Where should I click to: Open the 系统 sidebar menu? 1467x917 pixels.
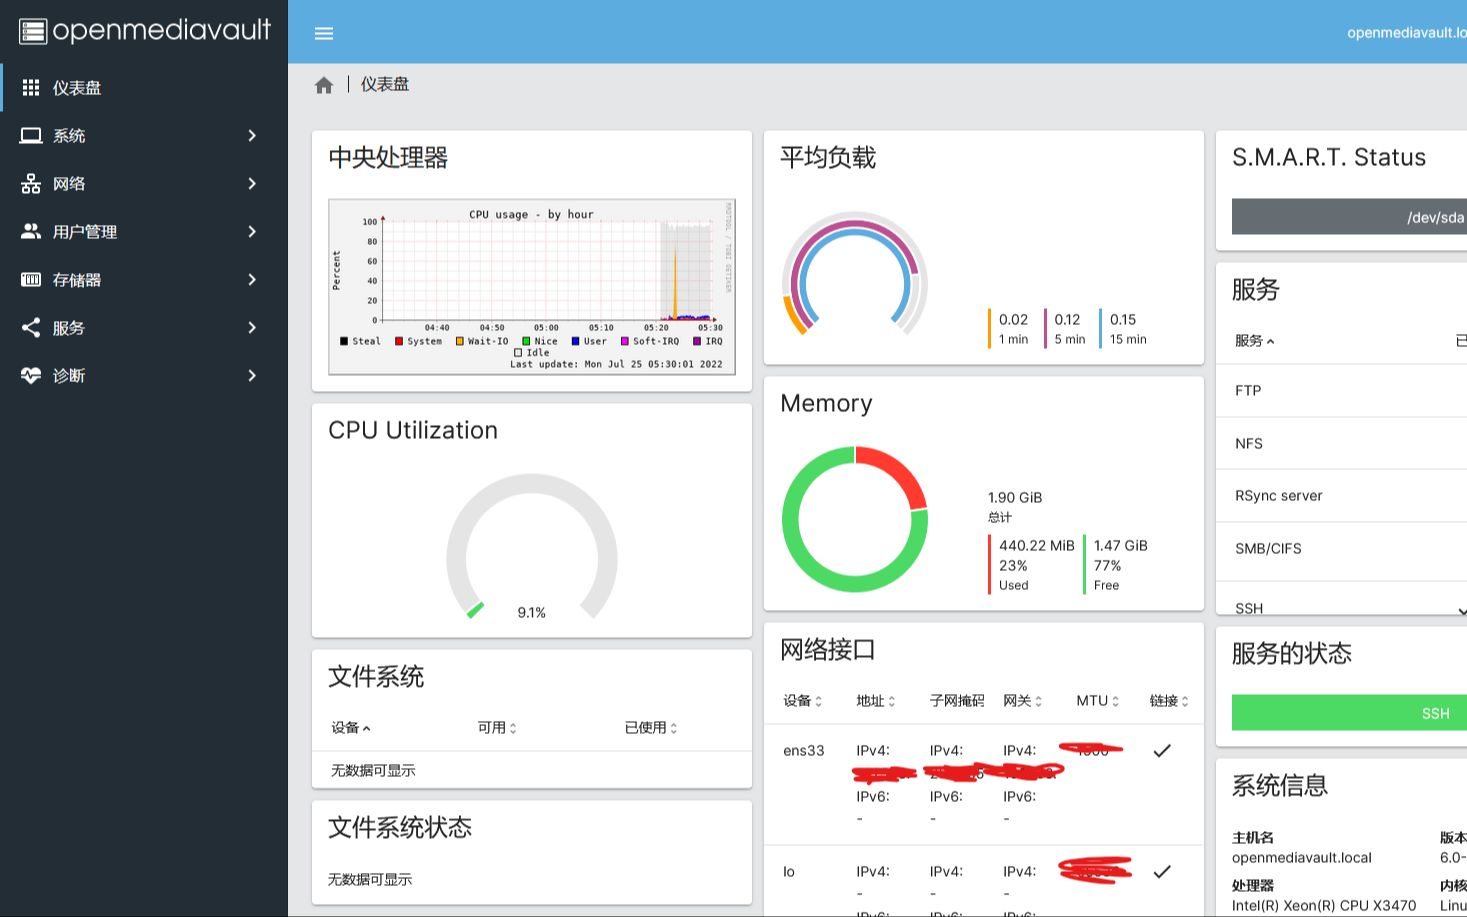click(144, 135)
